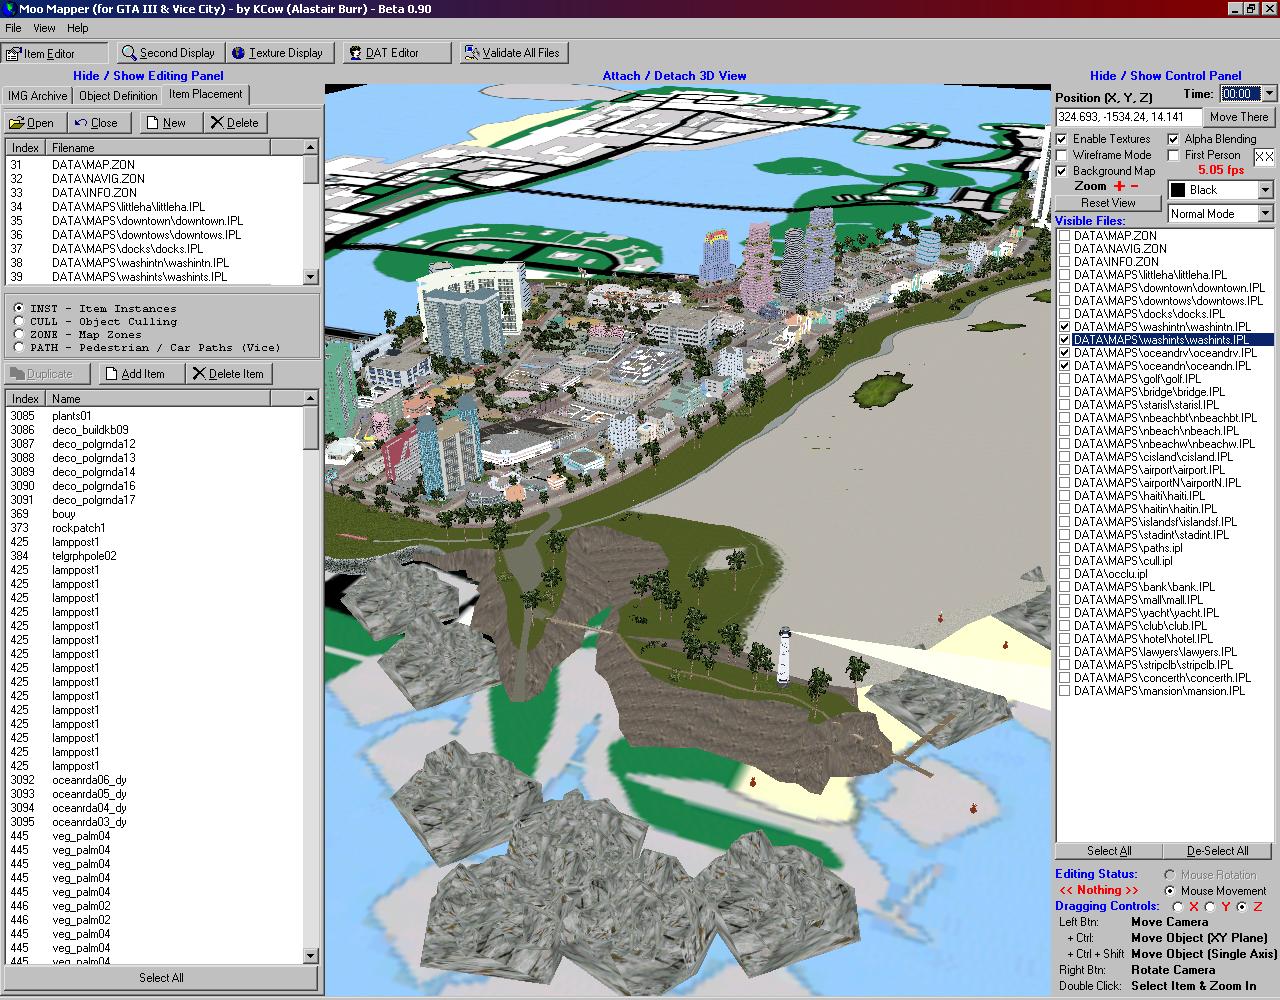Click item list scrollbar up arrow
The image size is (1280, 1000).
(x=311, y=398)
